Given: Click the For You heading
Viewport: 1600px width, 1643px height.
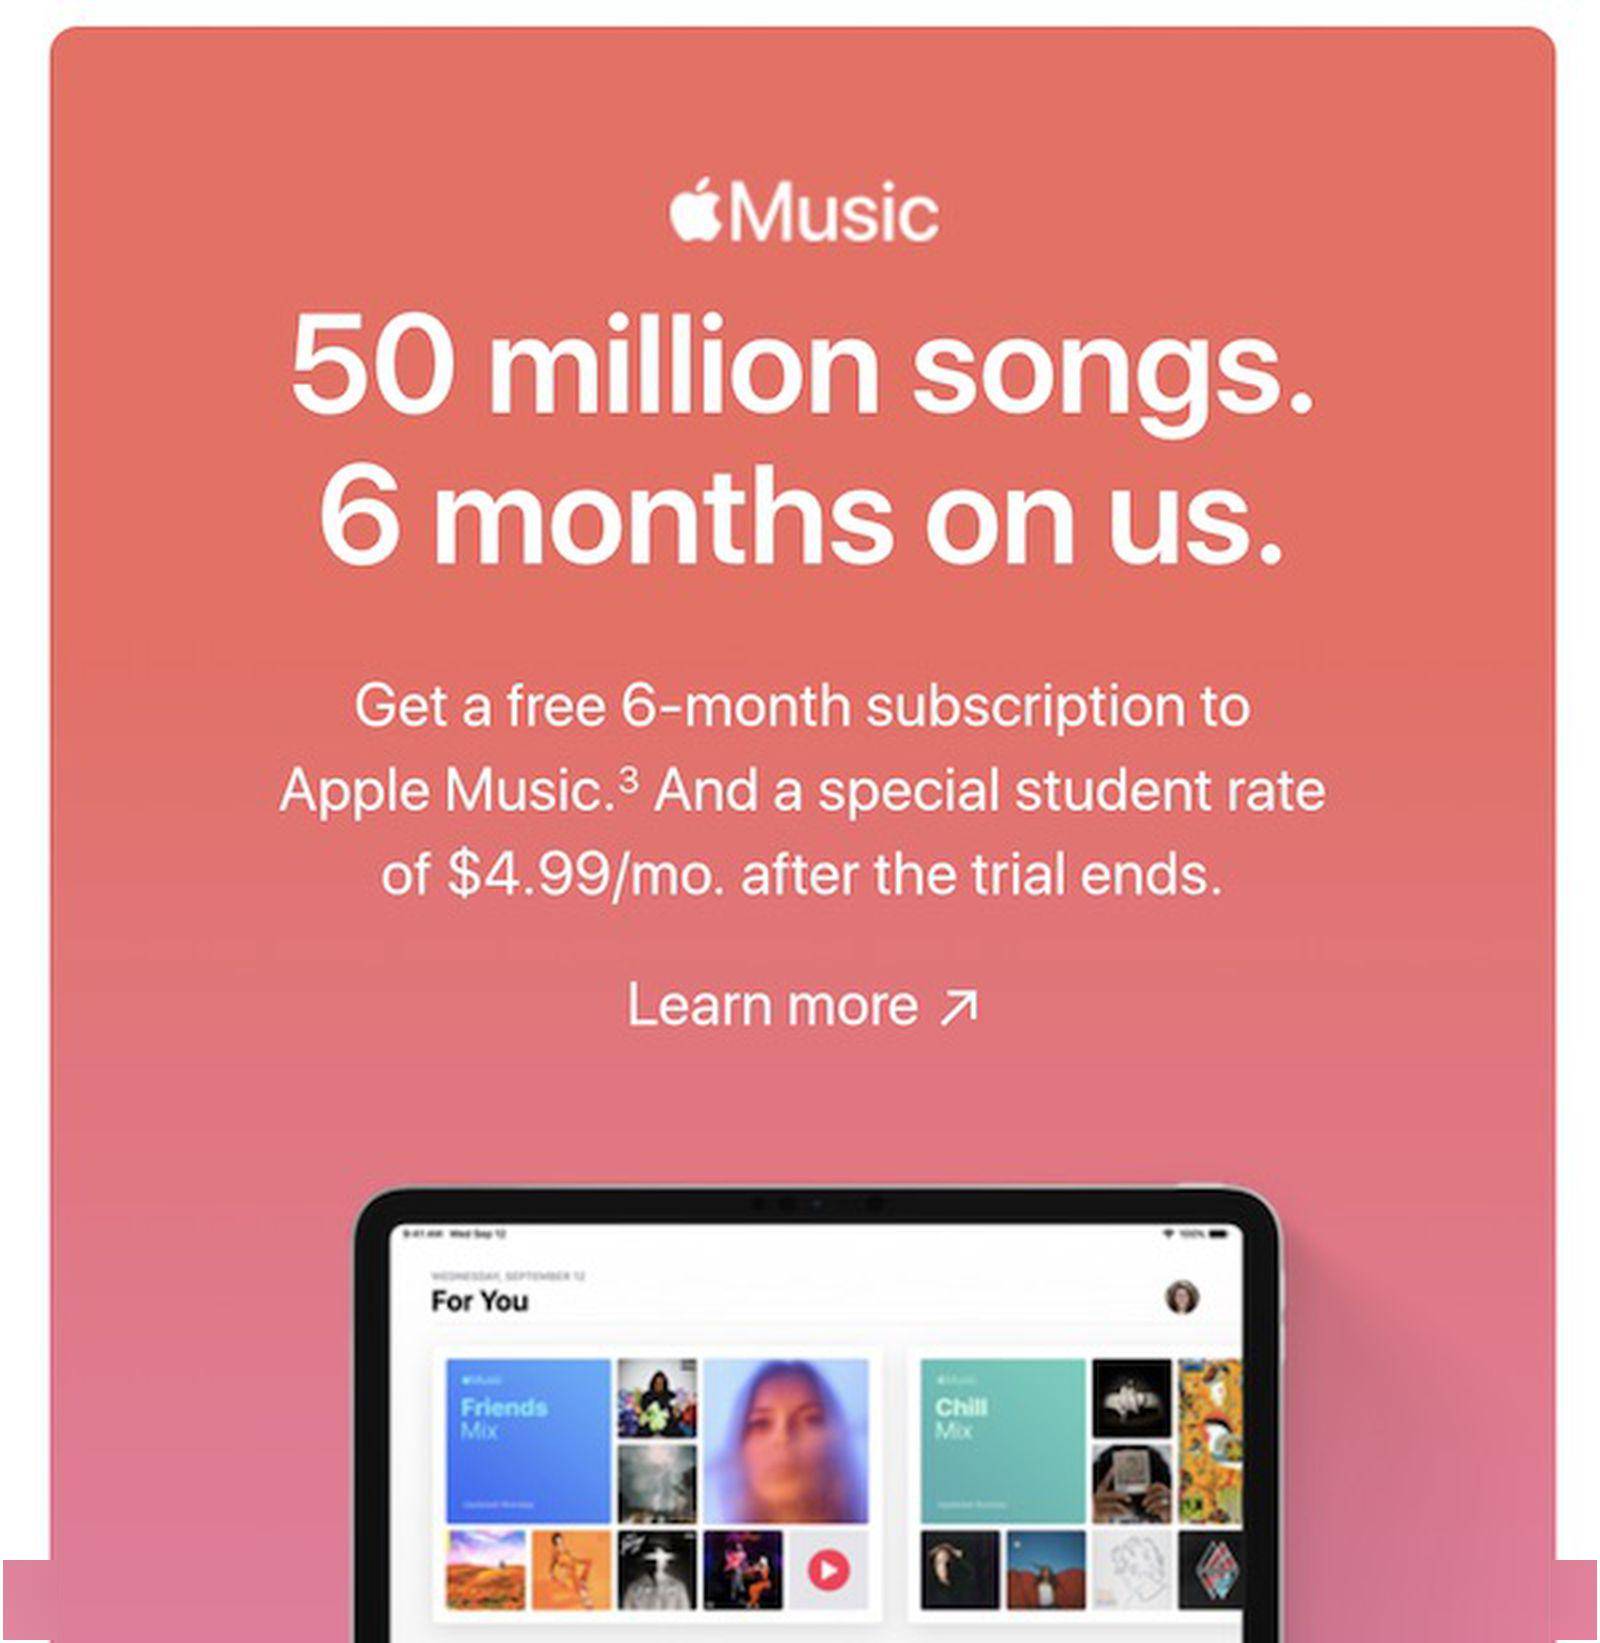Looking at the screenshot, I should click(479, 1301).
